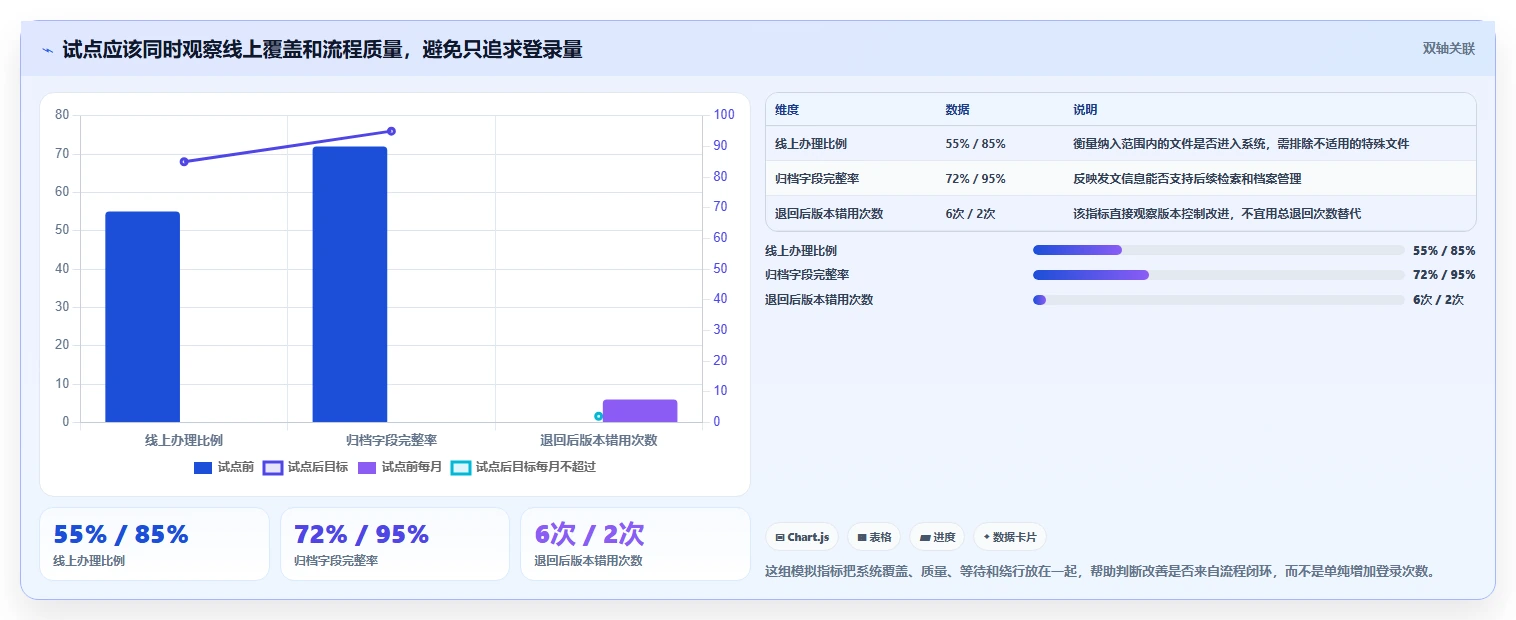1516x620 pixels.
Task: Click the purple 试点前每月 legend swatch
Action: [367, 467]
